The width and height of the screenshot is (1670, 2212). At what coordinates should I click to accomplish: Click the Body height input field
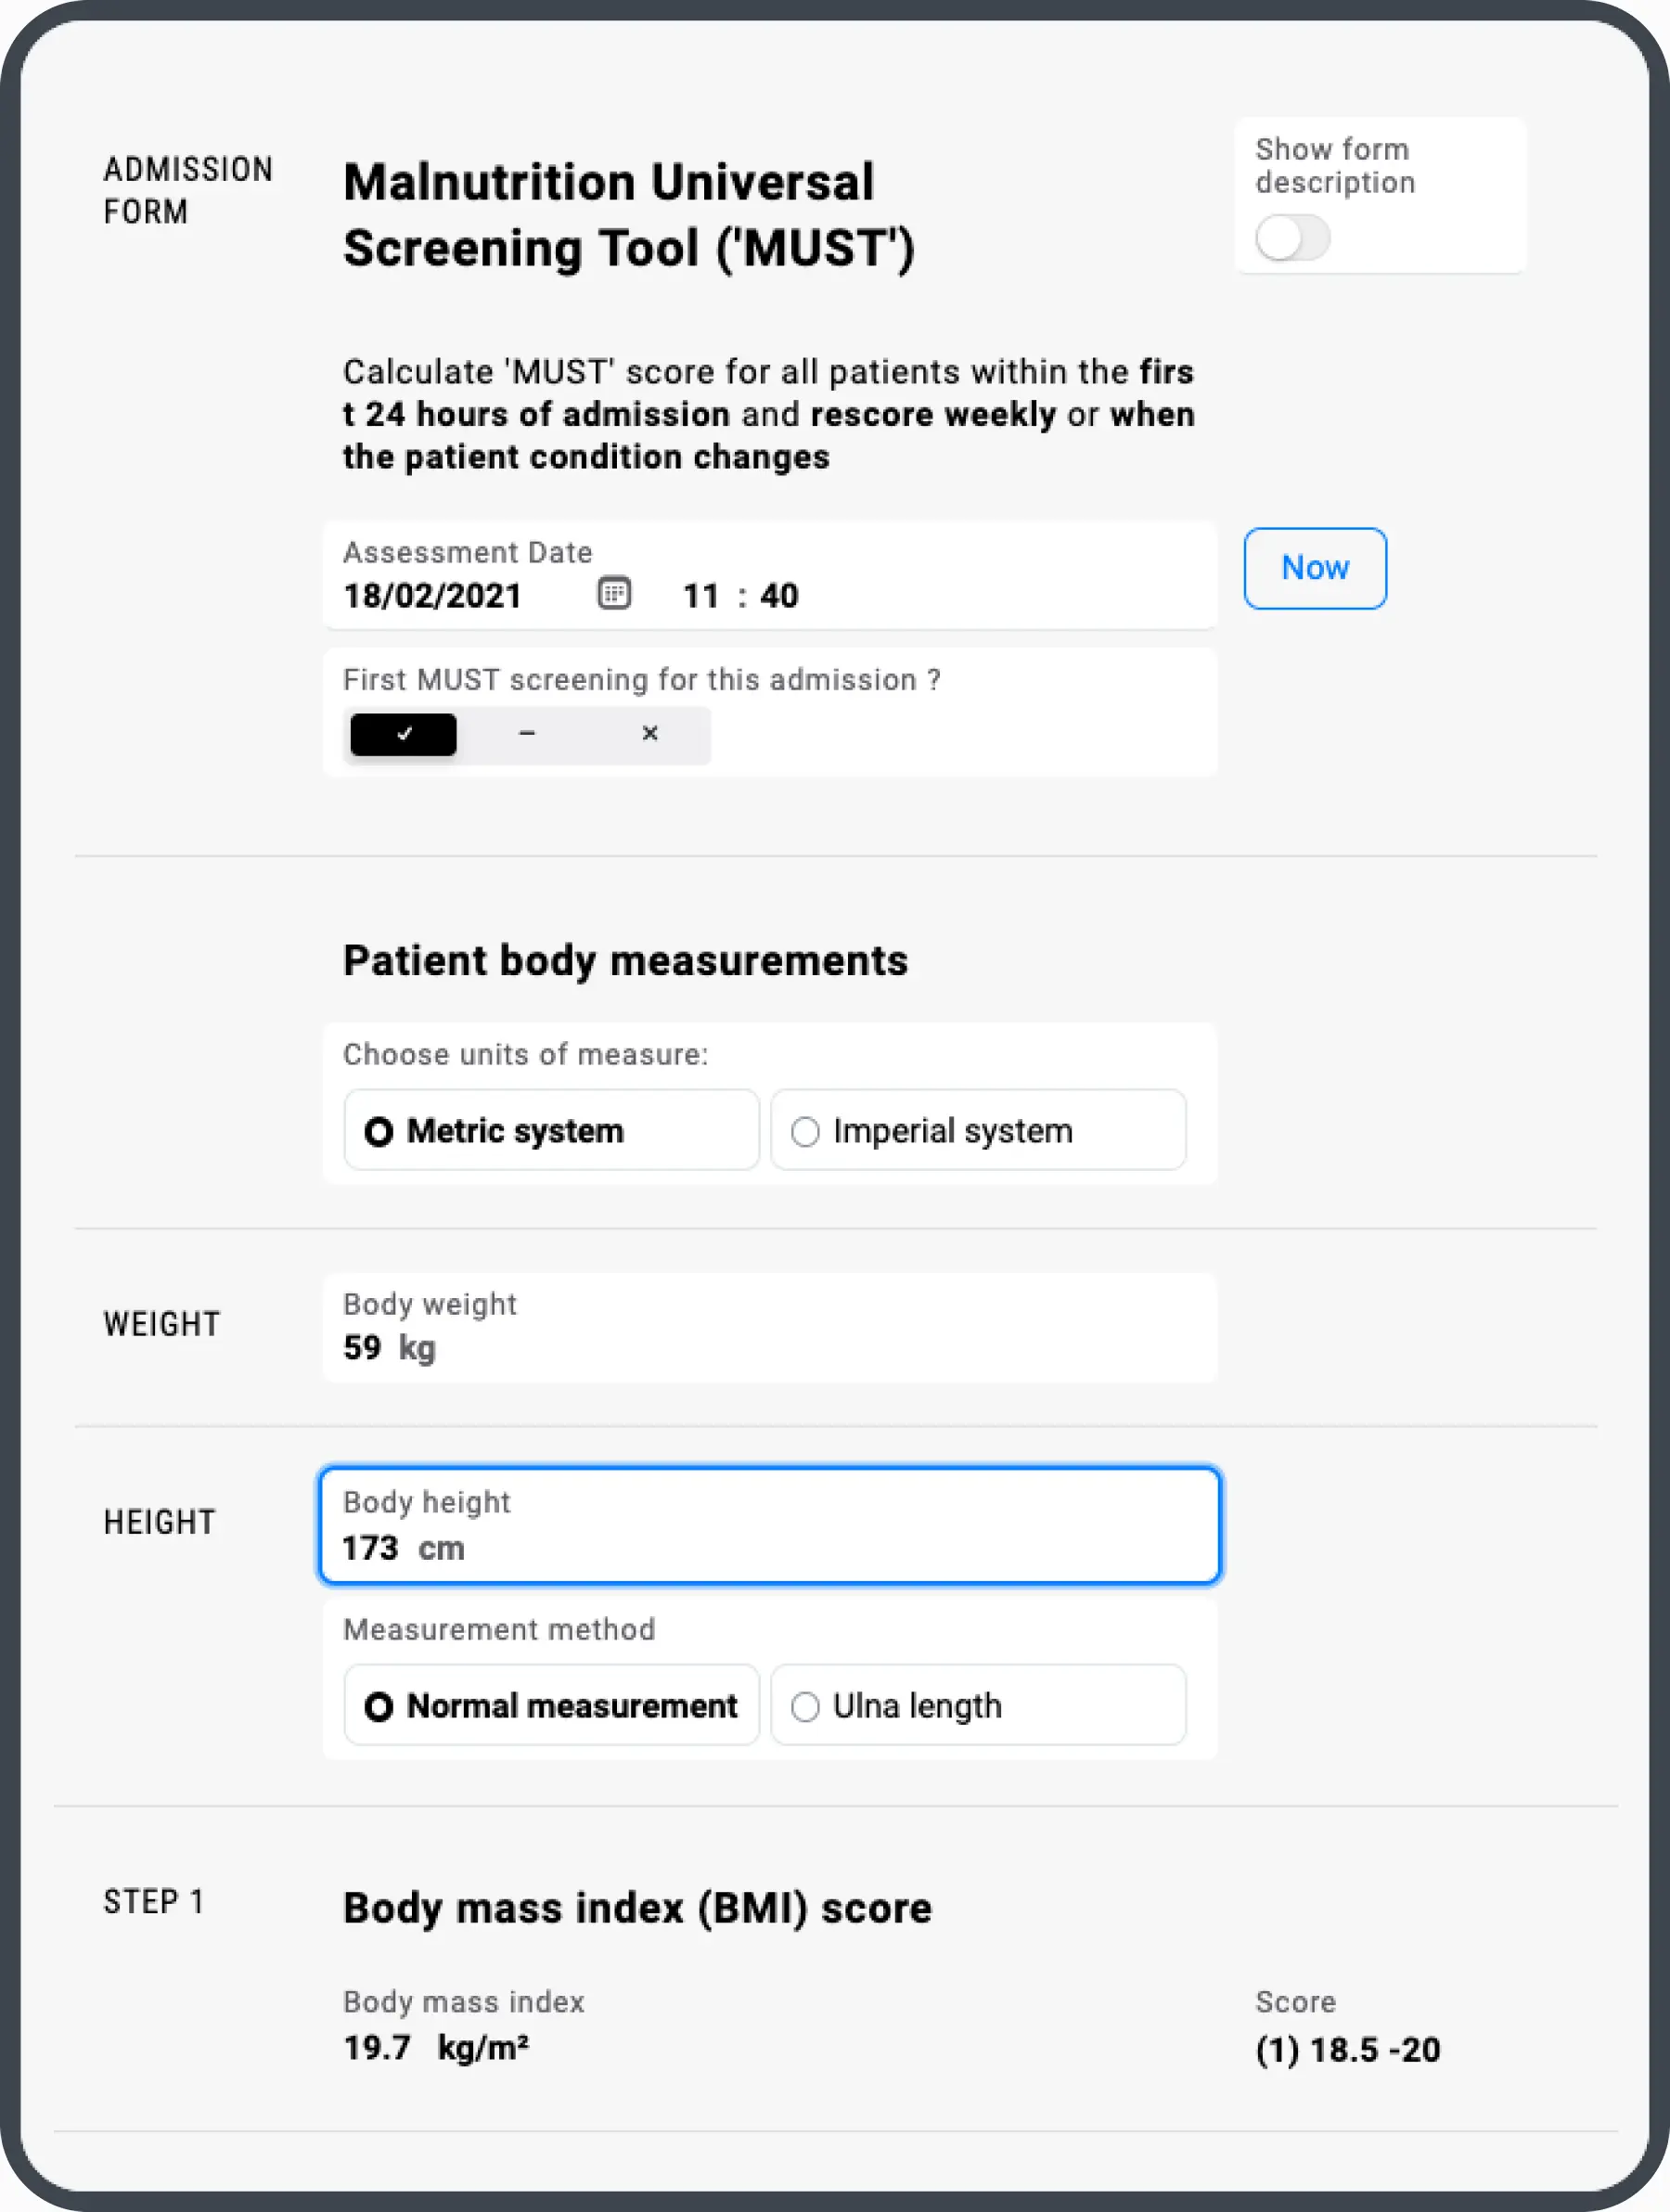(x=768, y=1527)
